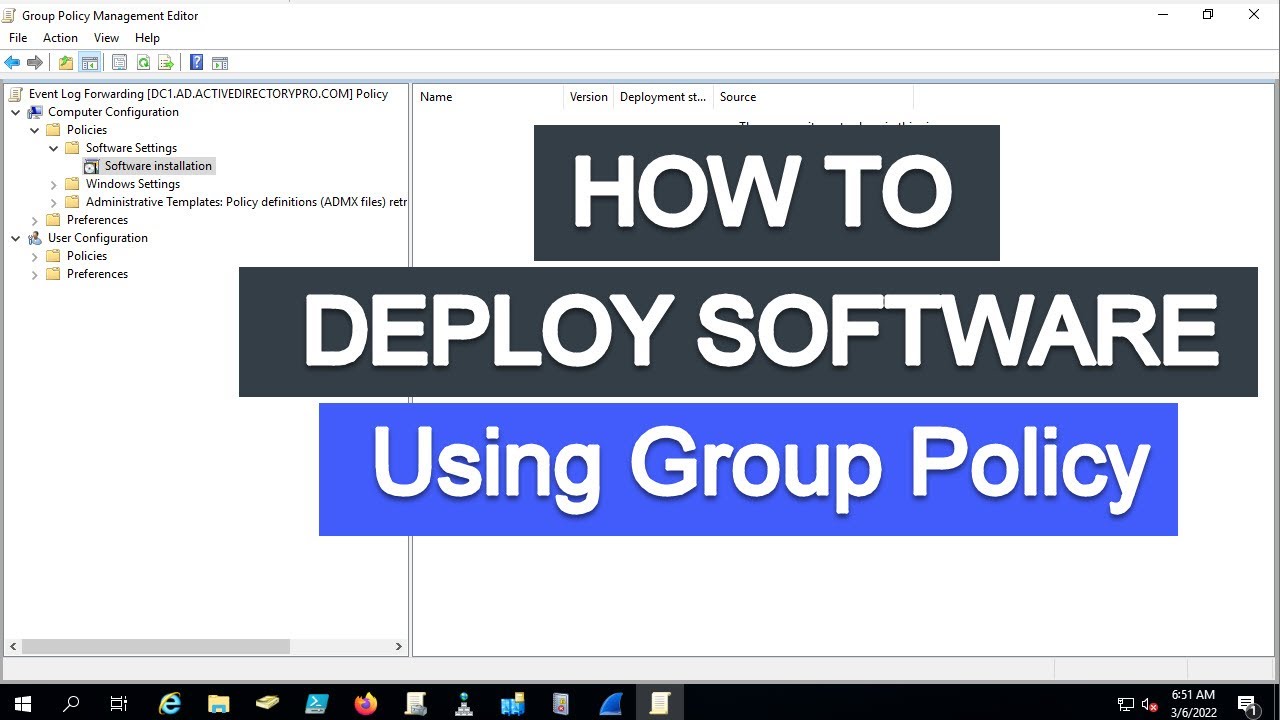
Task: Click the Computer Configuration node icon
Action: click(35, 112)
